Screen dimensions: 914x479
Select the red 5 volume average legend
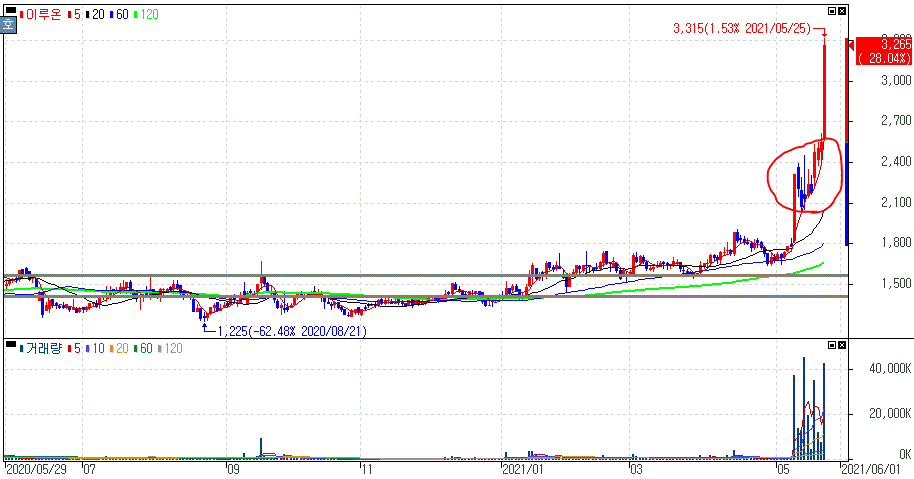(75, 348)
